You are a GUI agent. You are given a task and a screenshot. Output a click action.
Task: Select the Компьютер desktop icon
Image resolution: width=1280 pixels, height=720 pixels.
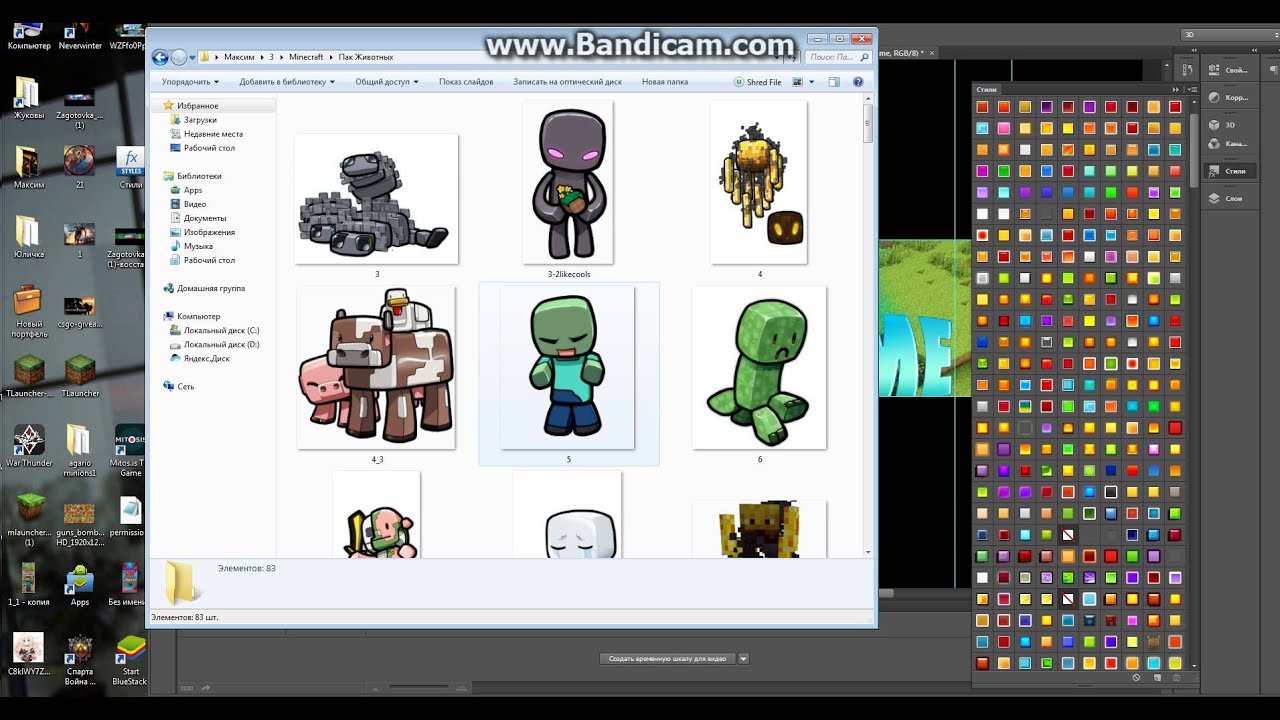click(x=28, y=35)
